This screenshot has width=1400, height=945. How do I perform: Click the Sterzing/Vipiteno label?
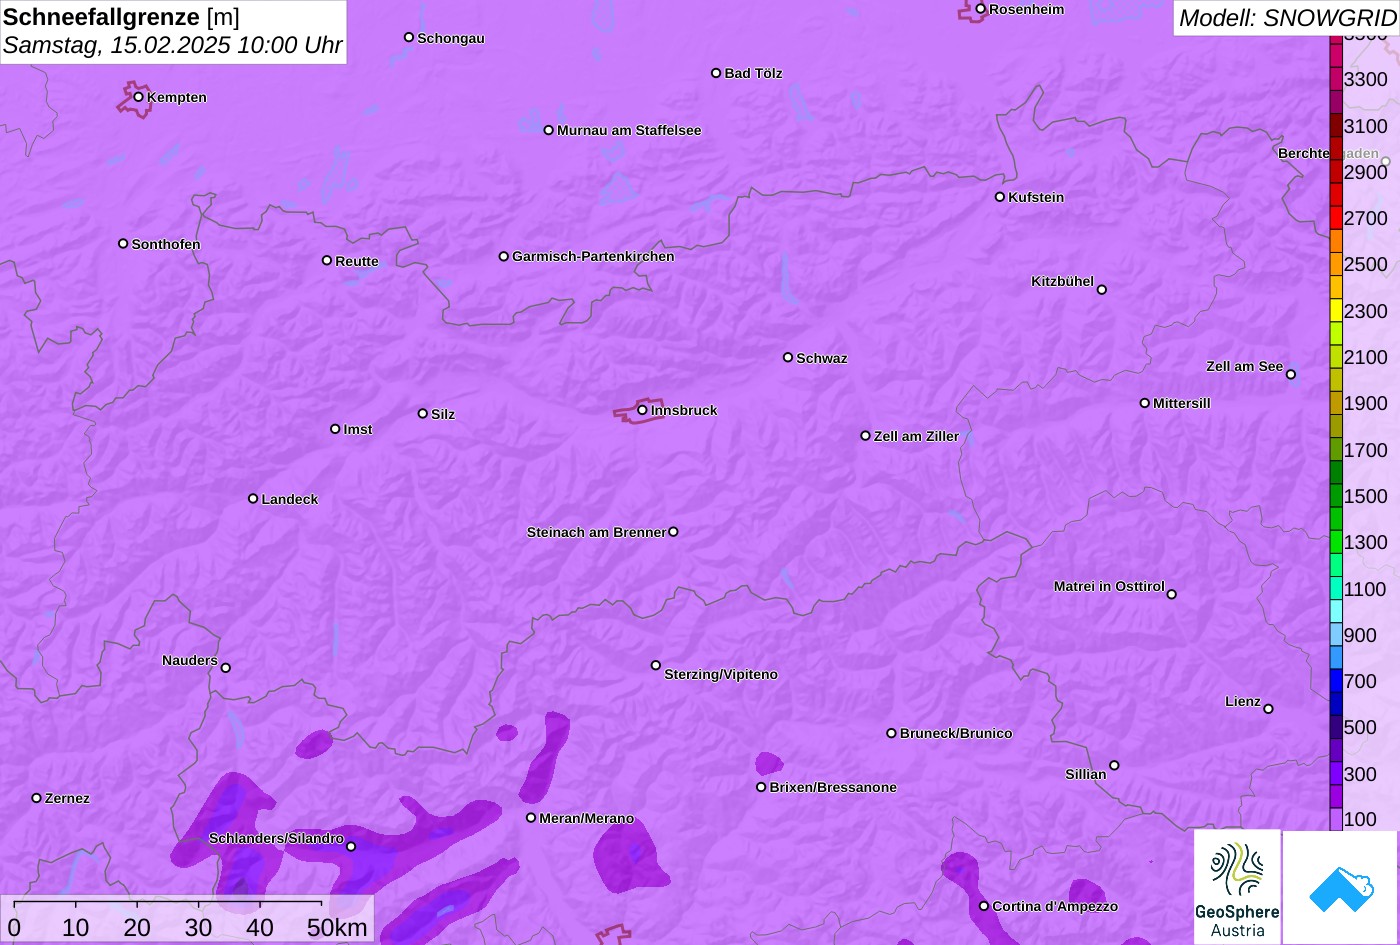pyautogui.click(x=721, y=674)
